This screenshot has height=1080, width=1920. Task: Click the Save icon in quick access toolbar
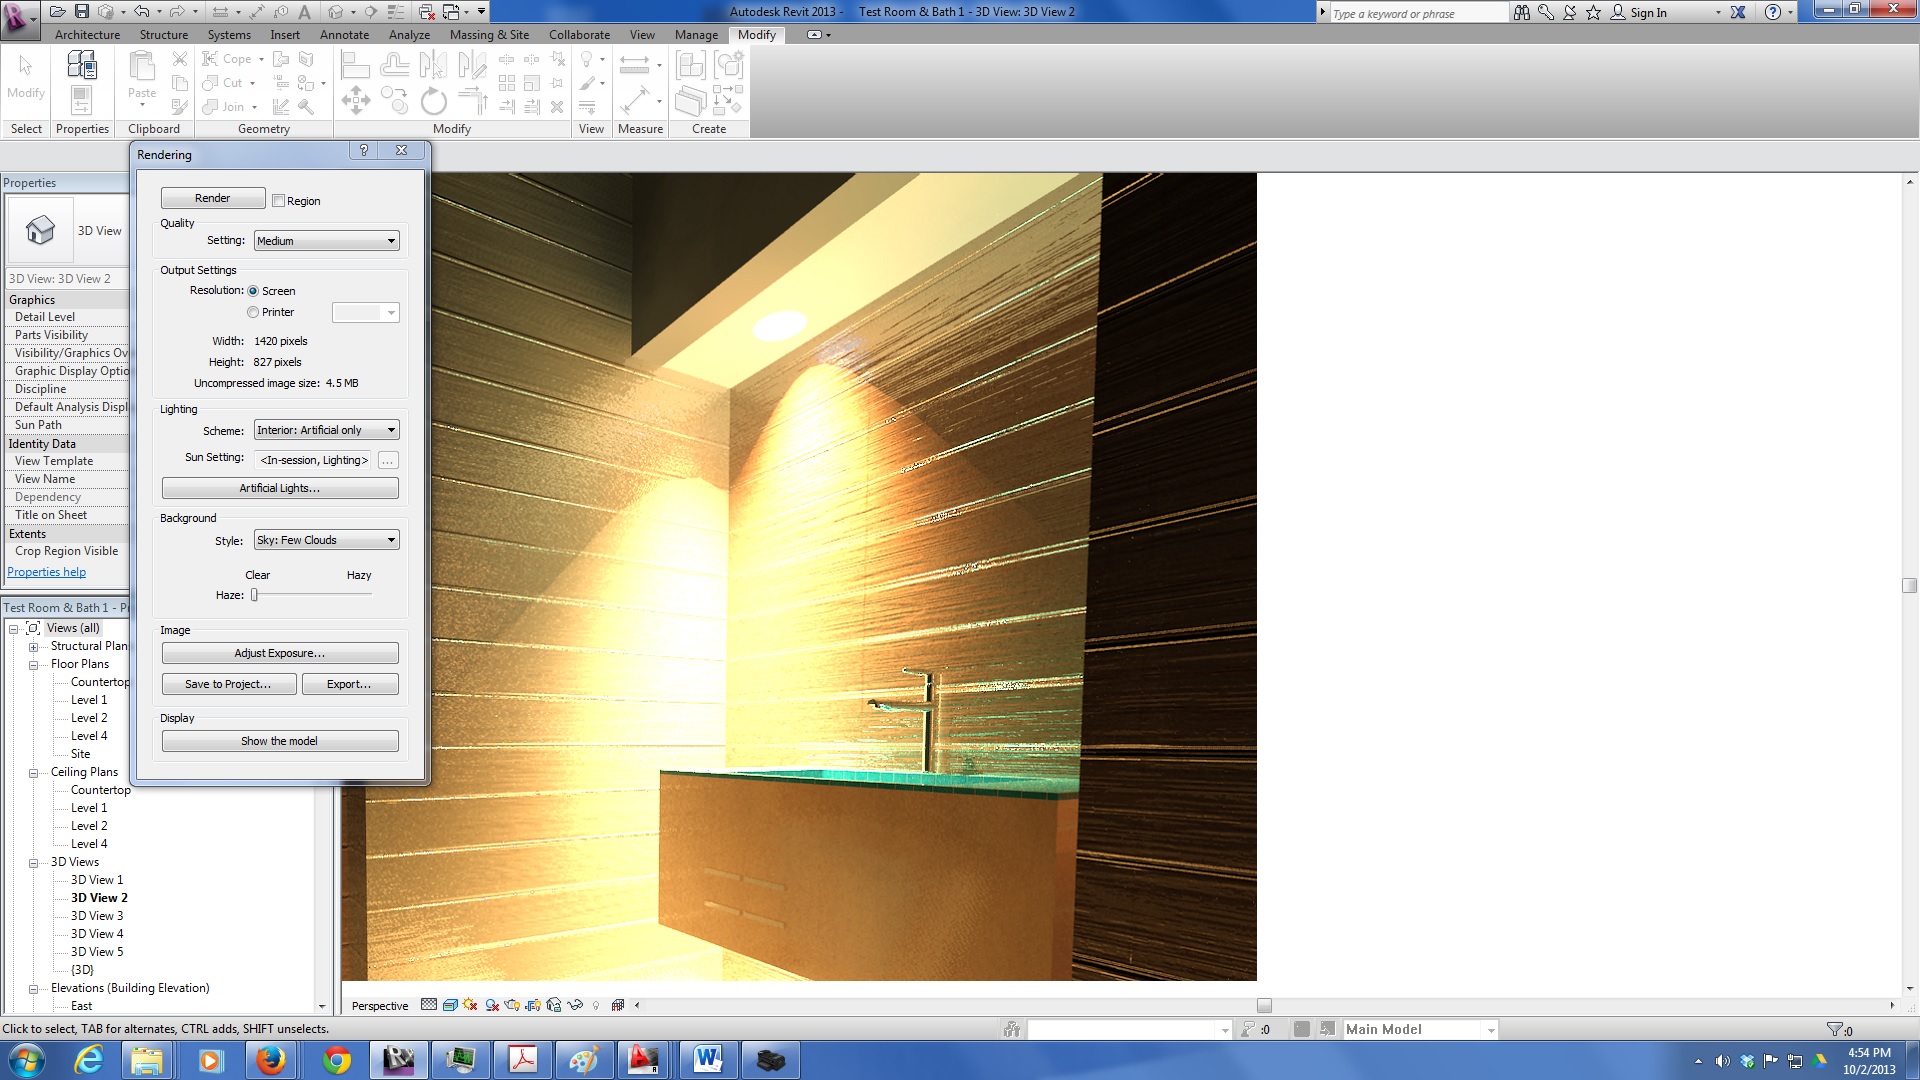82,12
